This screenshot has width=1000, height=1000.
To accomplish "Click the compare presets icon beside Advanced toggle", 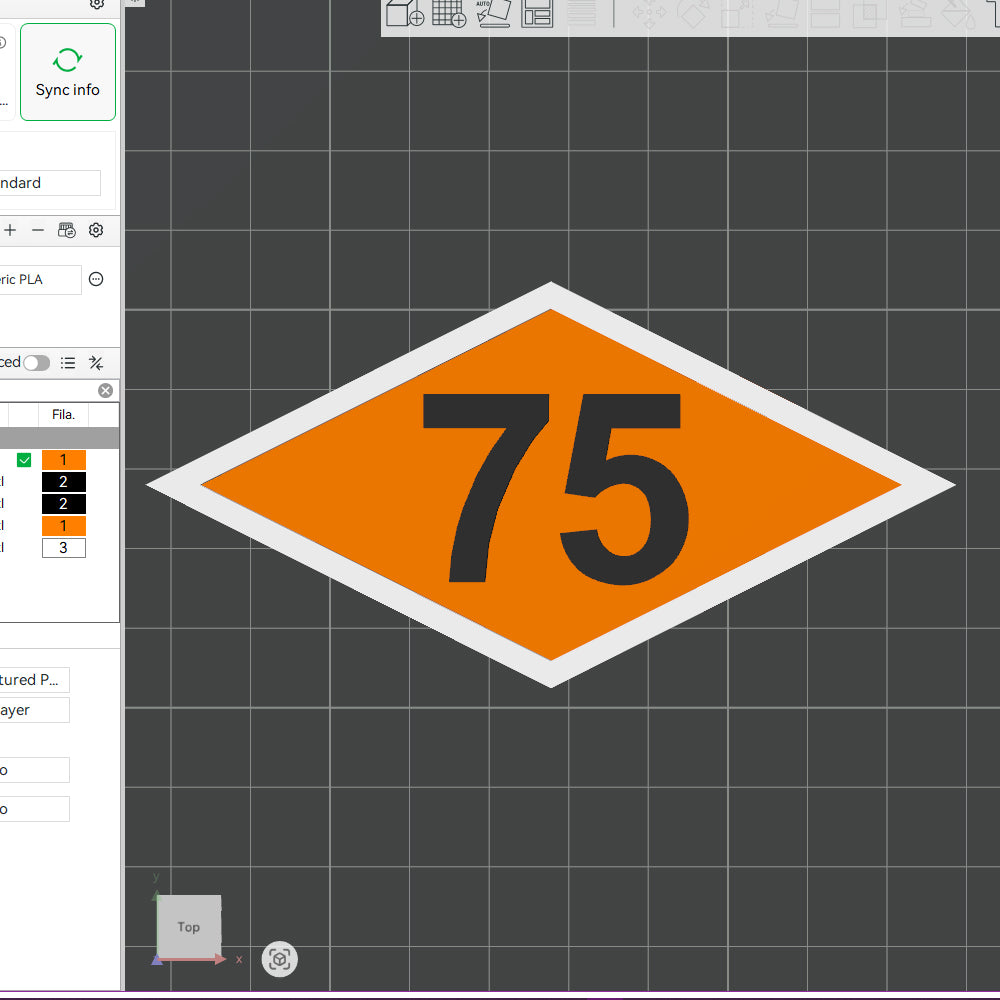I will pyautogui.click(x=96, y=363).
